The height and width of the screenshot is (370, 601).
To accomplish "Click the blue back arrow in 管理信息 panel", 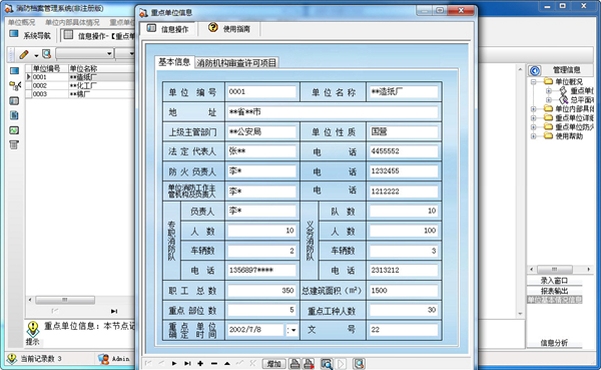I will coord(535,70).
